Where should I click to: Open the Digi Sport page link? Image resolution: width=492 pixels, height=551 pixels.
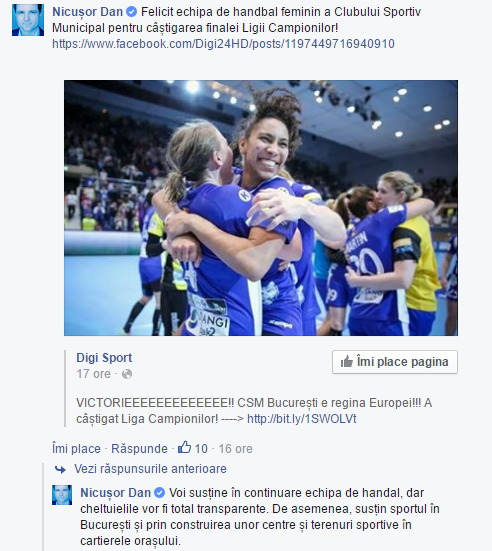point(104,358)
